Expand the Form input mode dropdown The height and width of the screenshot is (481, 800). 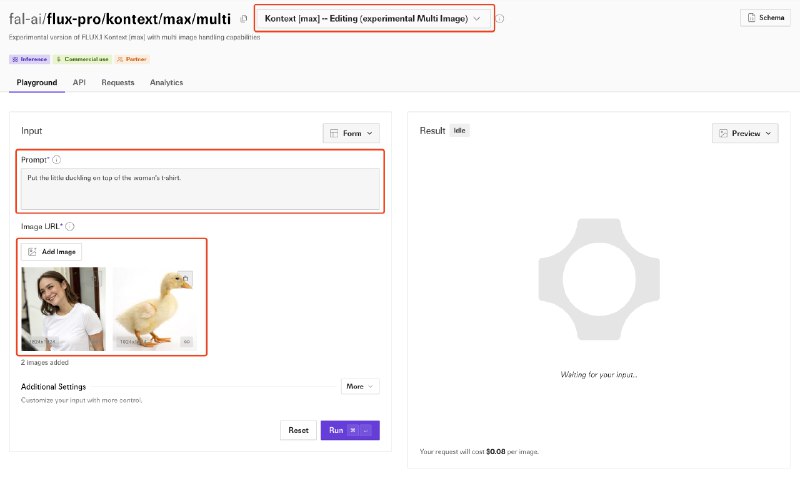pos(351,133)
